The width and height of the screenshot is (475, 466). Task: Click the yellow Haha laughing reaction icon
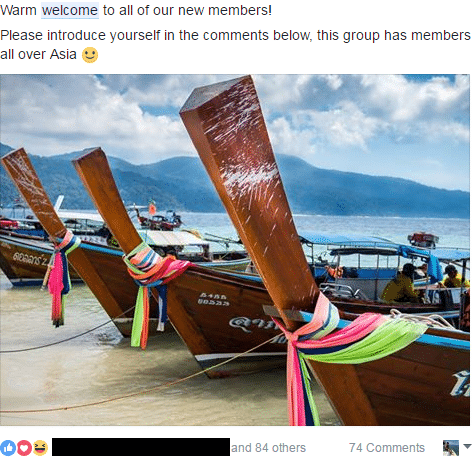click(x=40, y=448)
